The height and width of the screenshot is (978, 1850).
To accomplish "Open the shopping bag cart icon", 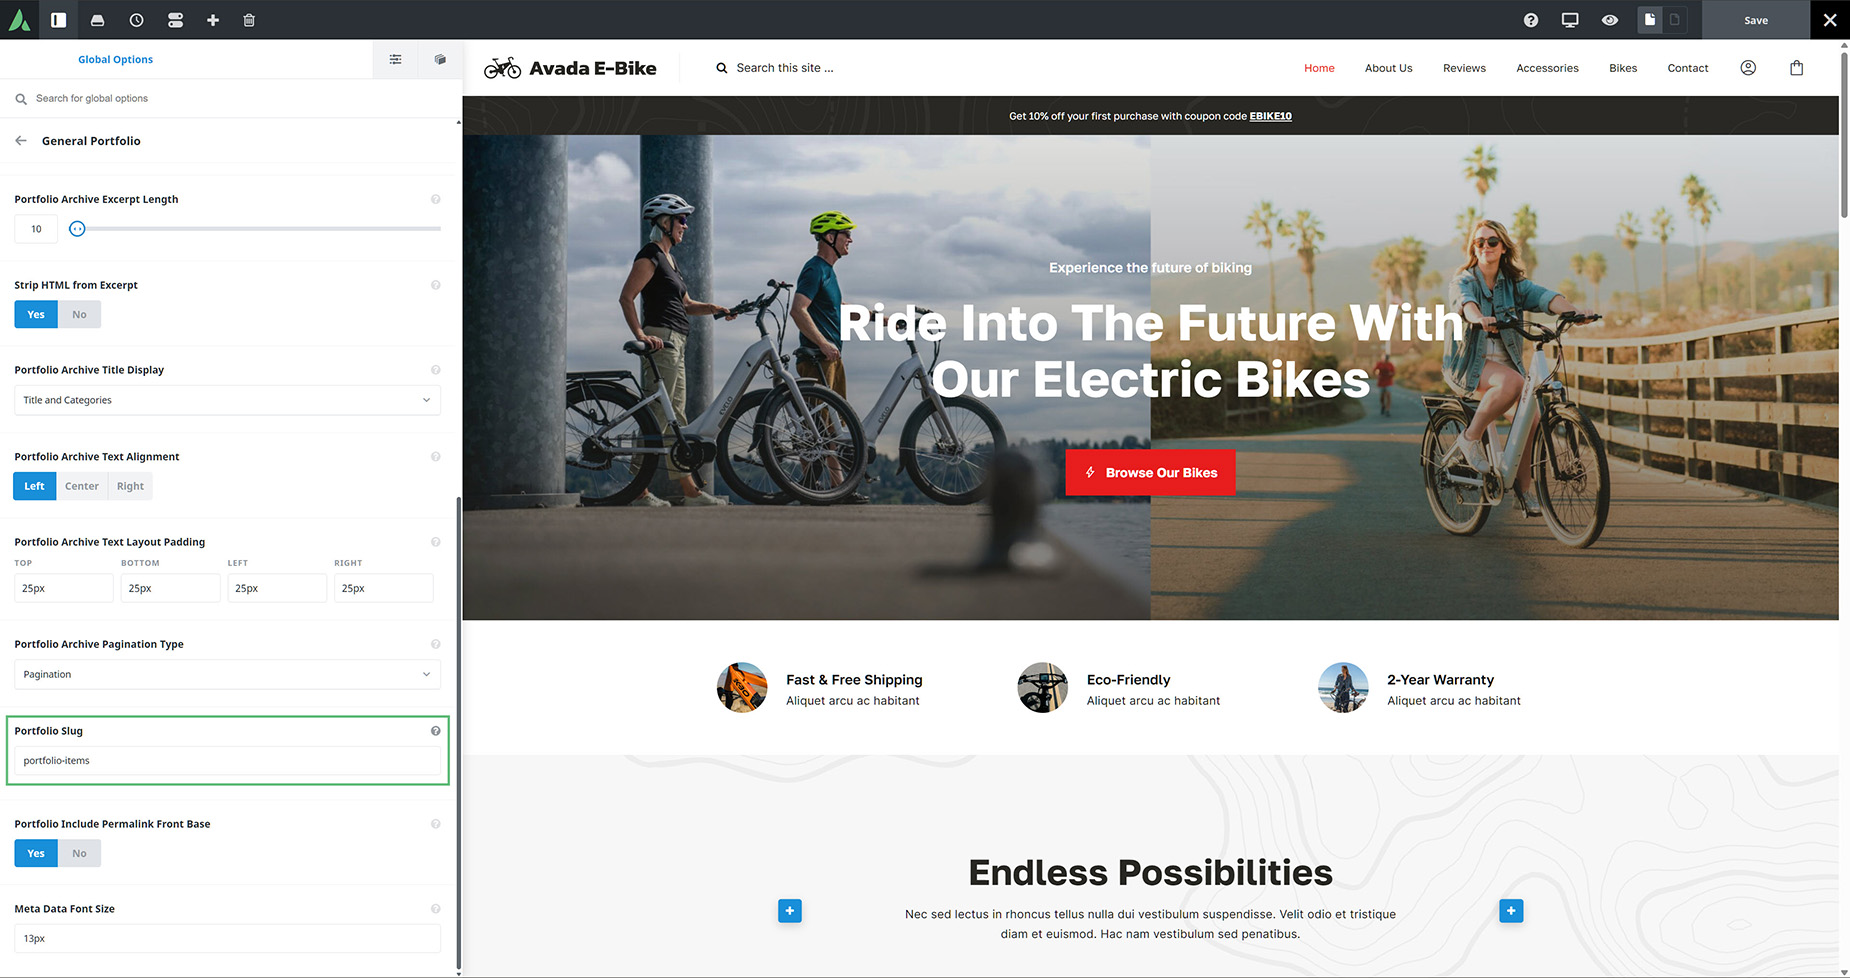I will 1797,68.
